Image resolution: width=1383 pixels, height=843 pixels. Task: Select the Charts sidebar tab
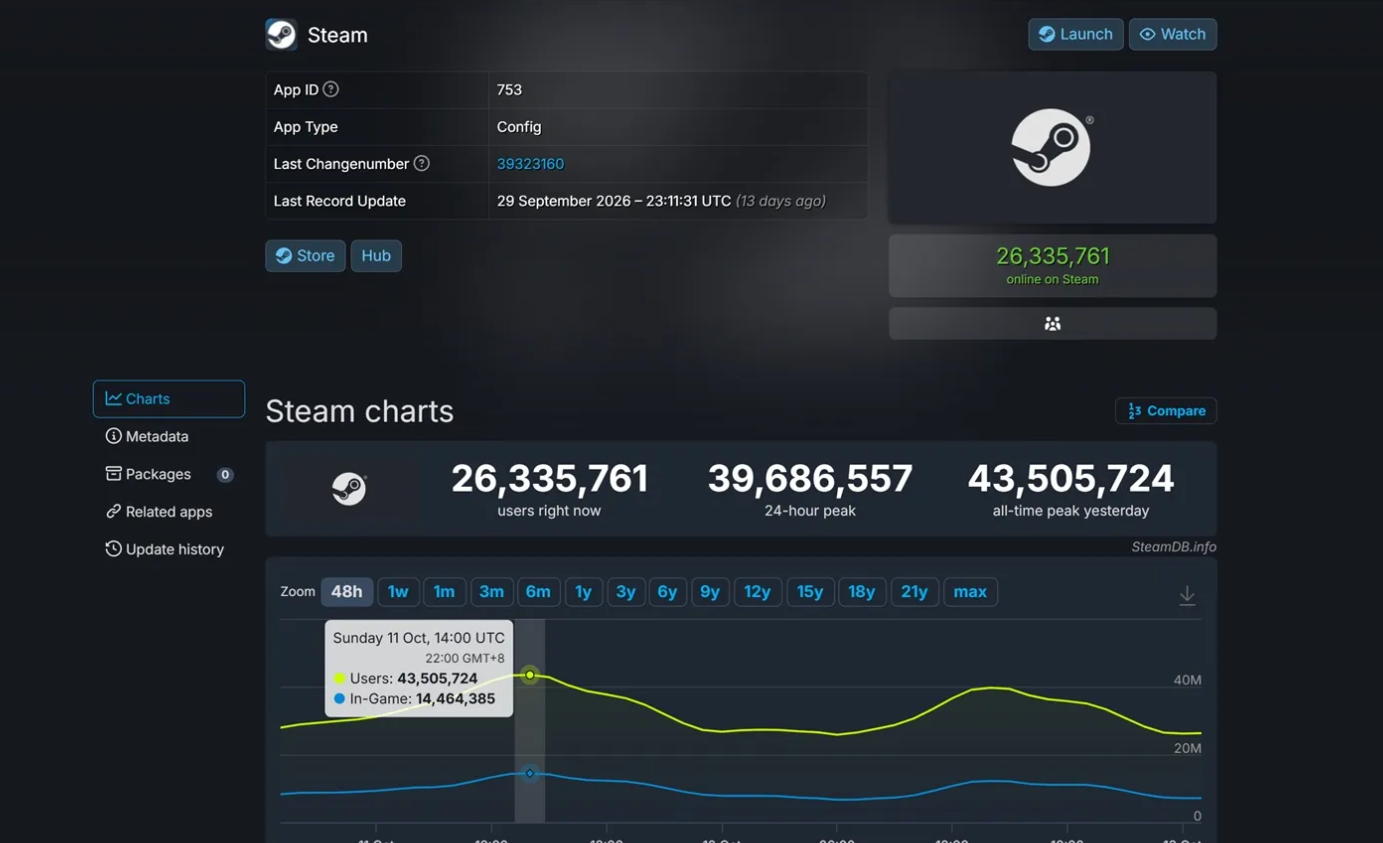point(169,399)
